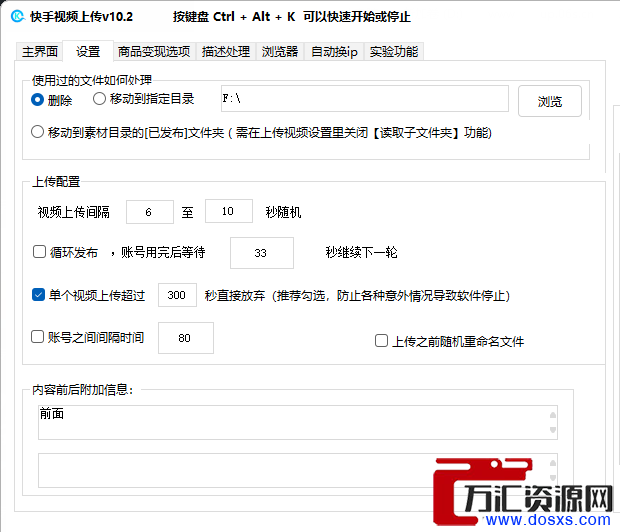This screenshot has width=620, height=532.
Task: Click the upload interval maximum field showing 10
Action: [229, 211]
